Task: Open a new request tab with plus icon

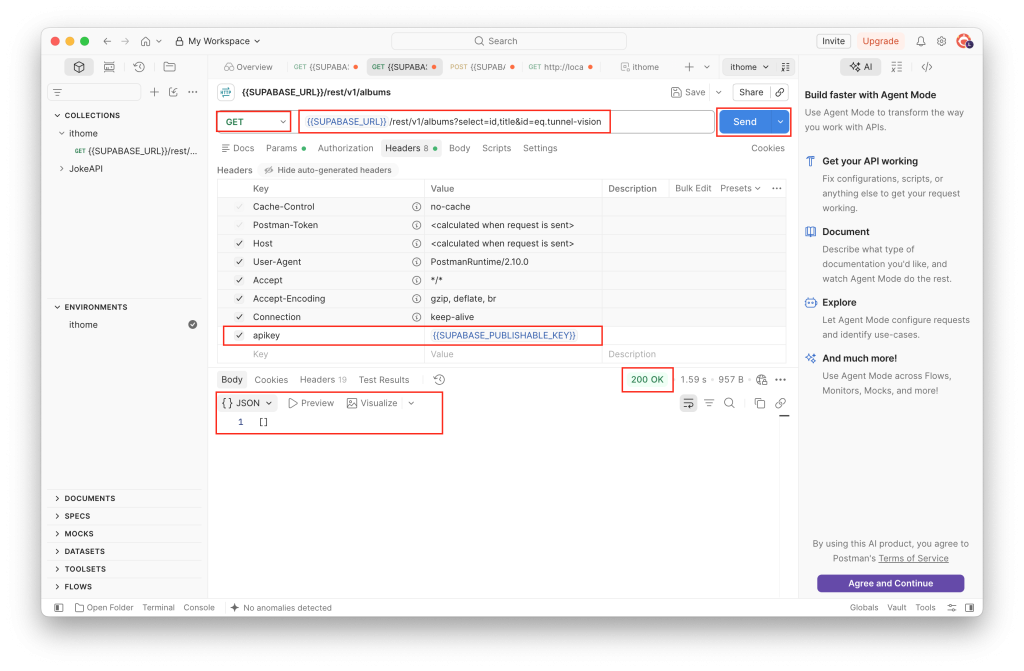Action: [689, 67]
